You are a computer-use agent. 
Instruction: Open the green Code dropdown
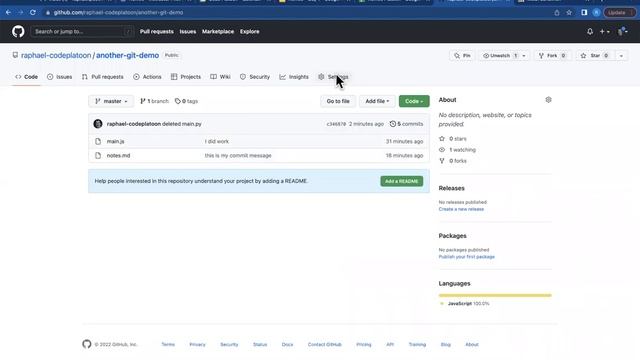tap(414, 101)
